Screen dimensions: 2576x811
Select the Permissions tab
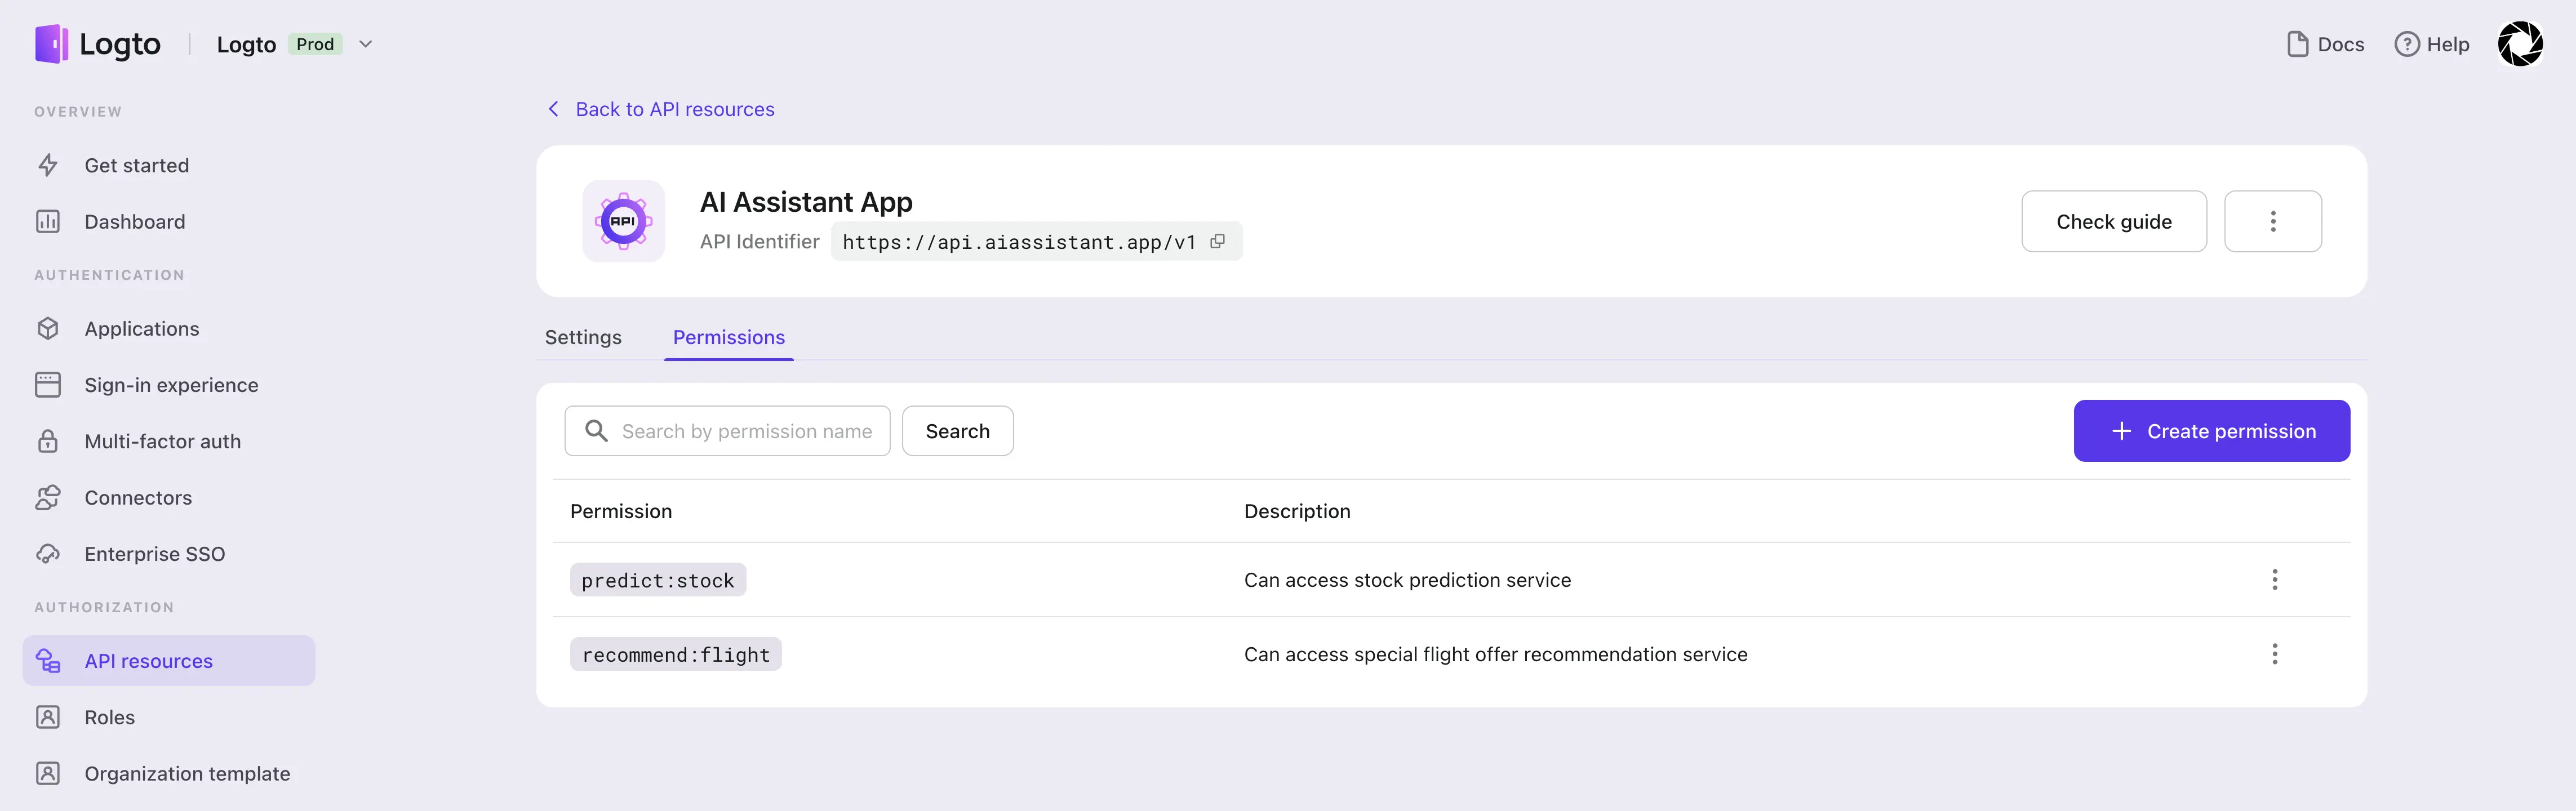(x=729, y=337)
